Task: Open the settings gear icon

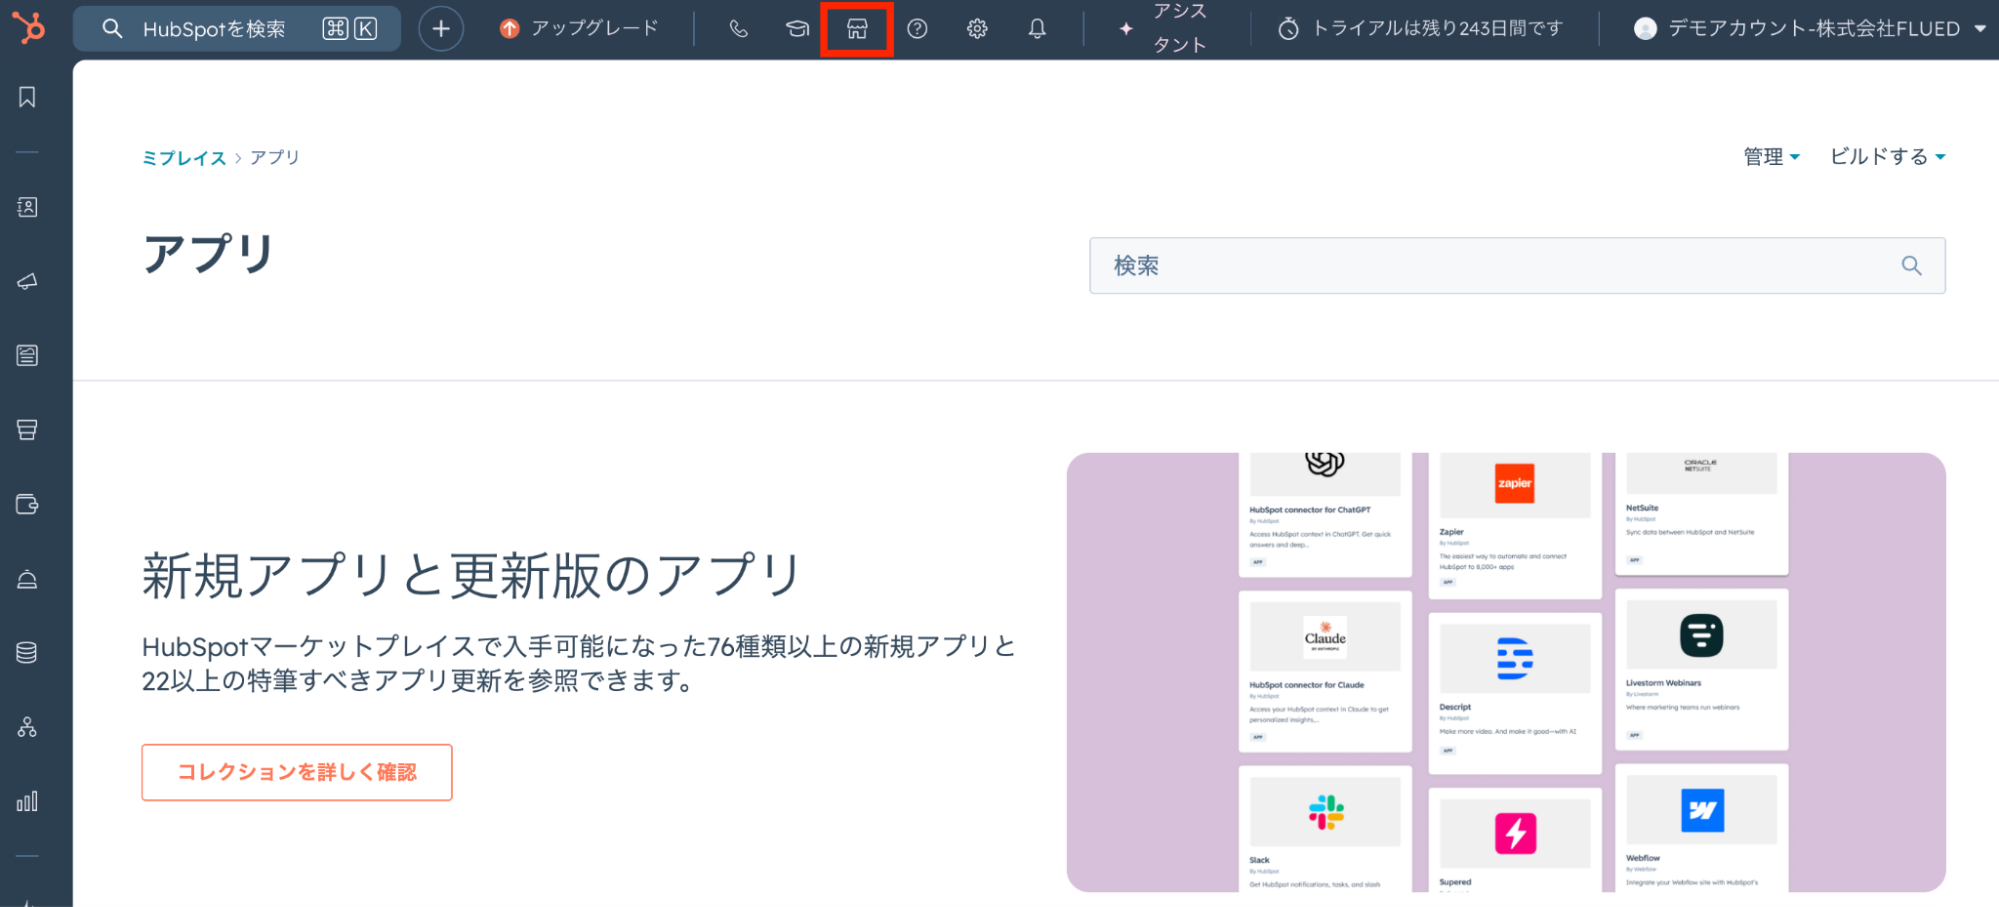Action: pos(977,29)
